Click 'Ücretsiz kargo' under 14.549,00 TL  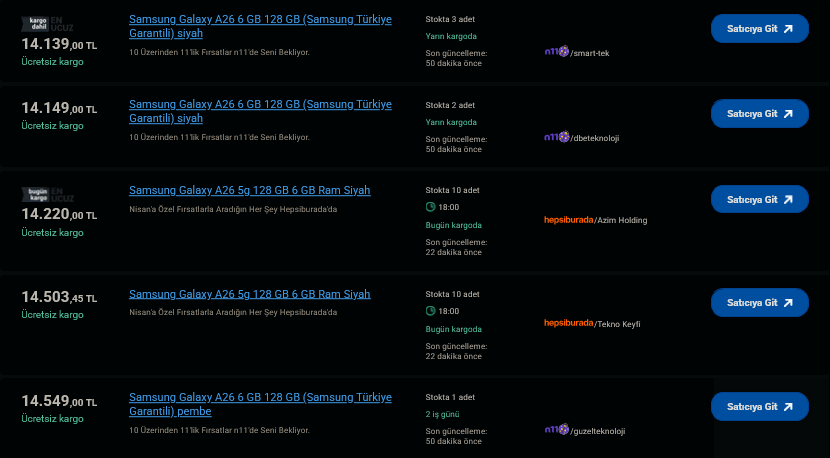[x=52, y=419]
